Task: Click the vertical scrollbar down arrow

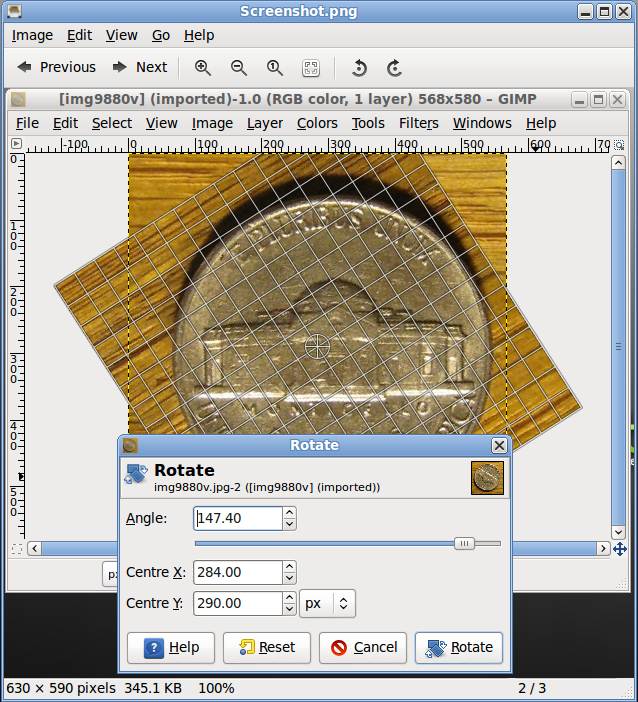Action: coord(618,532)
